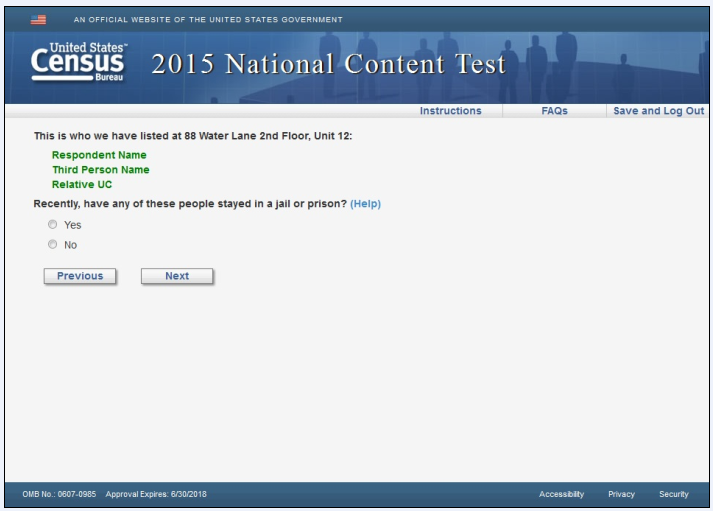Click the jail or prison question text

click(x=190, y=204)
